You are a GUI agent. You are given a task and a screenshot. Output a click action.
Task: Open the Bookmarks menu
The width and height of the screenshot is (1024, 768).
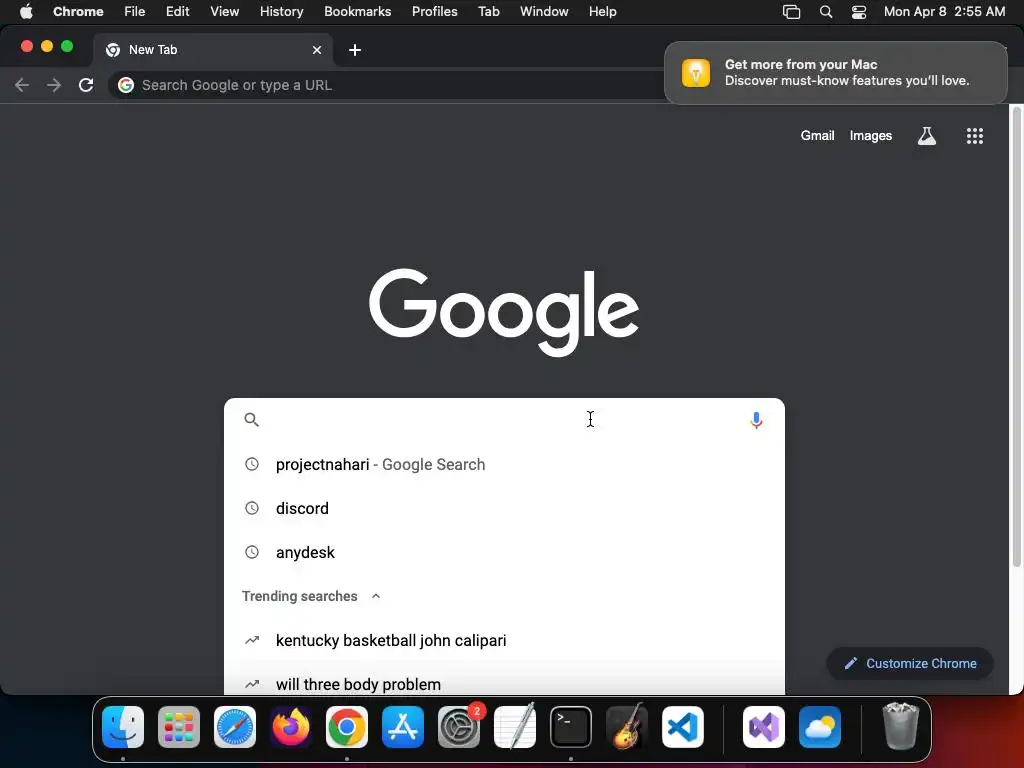(357, 12)
